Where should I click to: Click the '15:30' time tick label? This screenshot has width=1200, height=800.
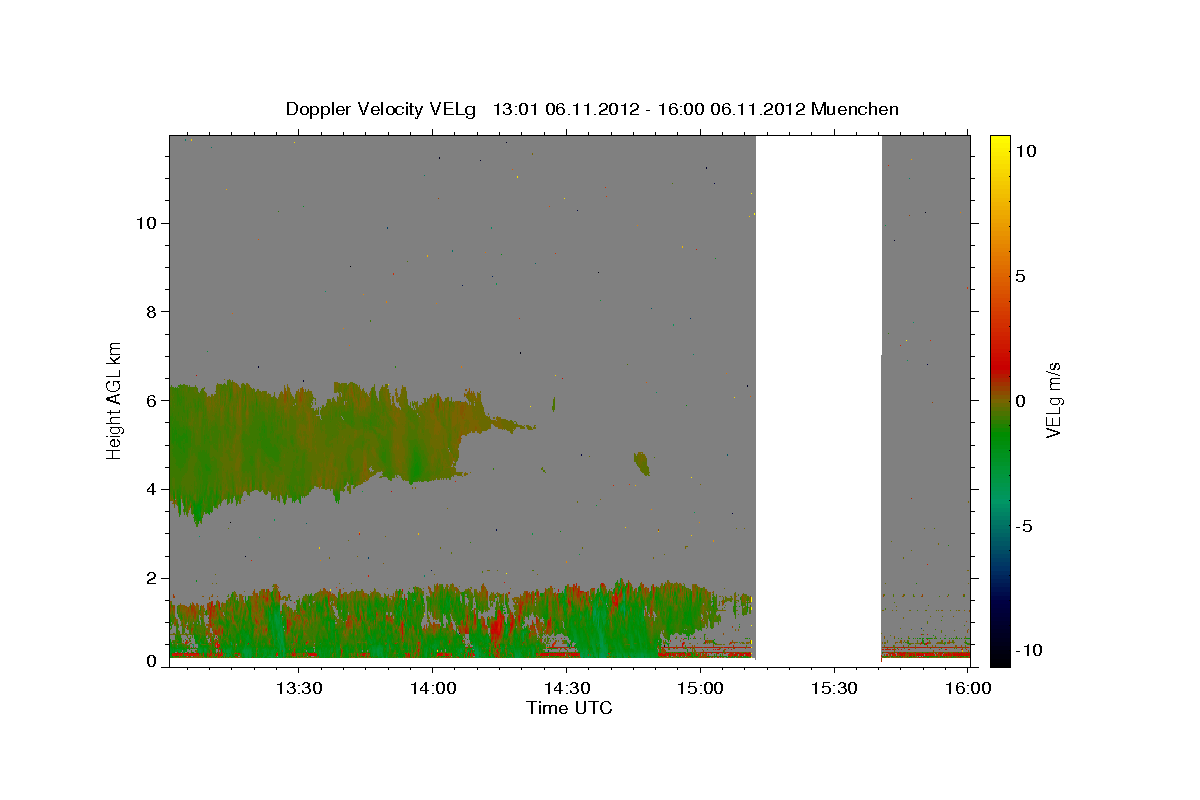click(834, 688)
